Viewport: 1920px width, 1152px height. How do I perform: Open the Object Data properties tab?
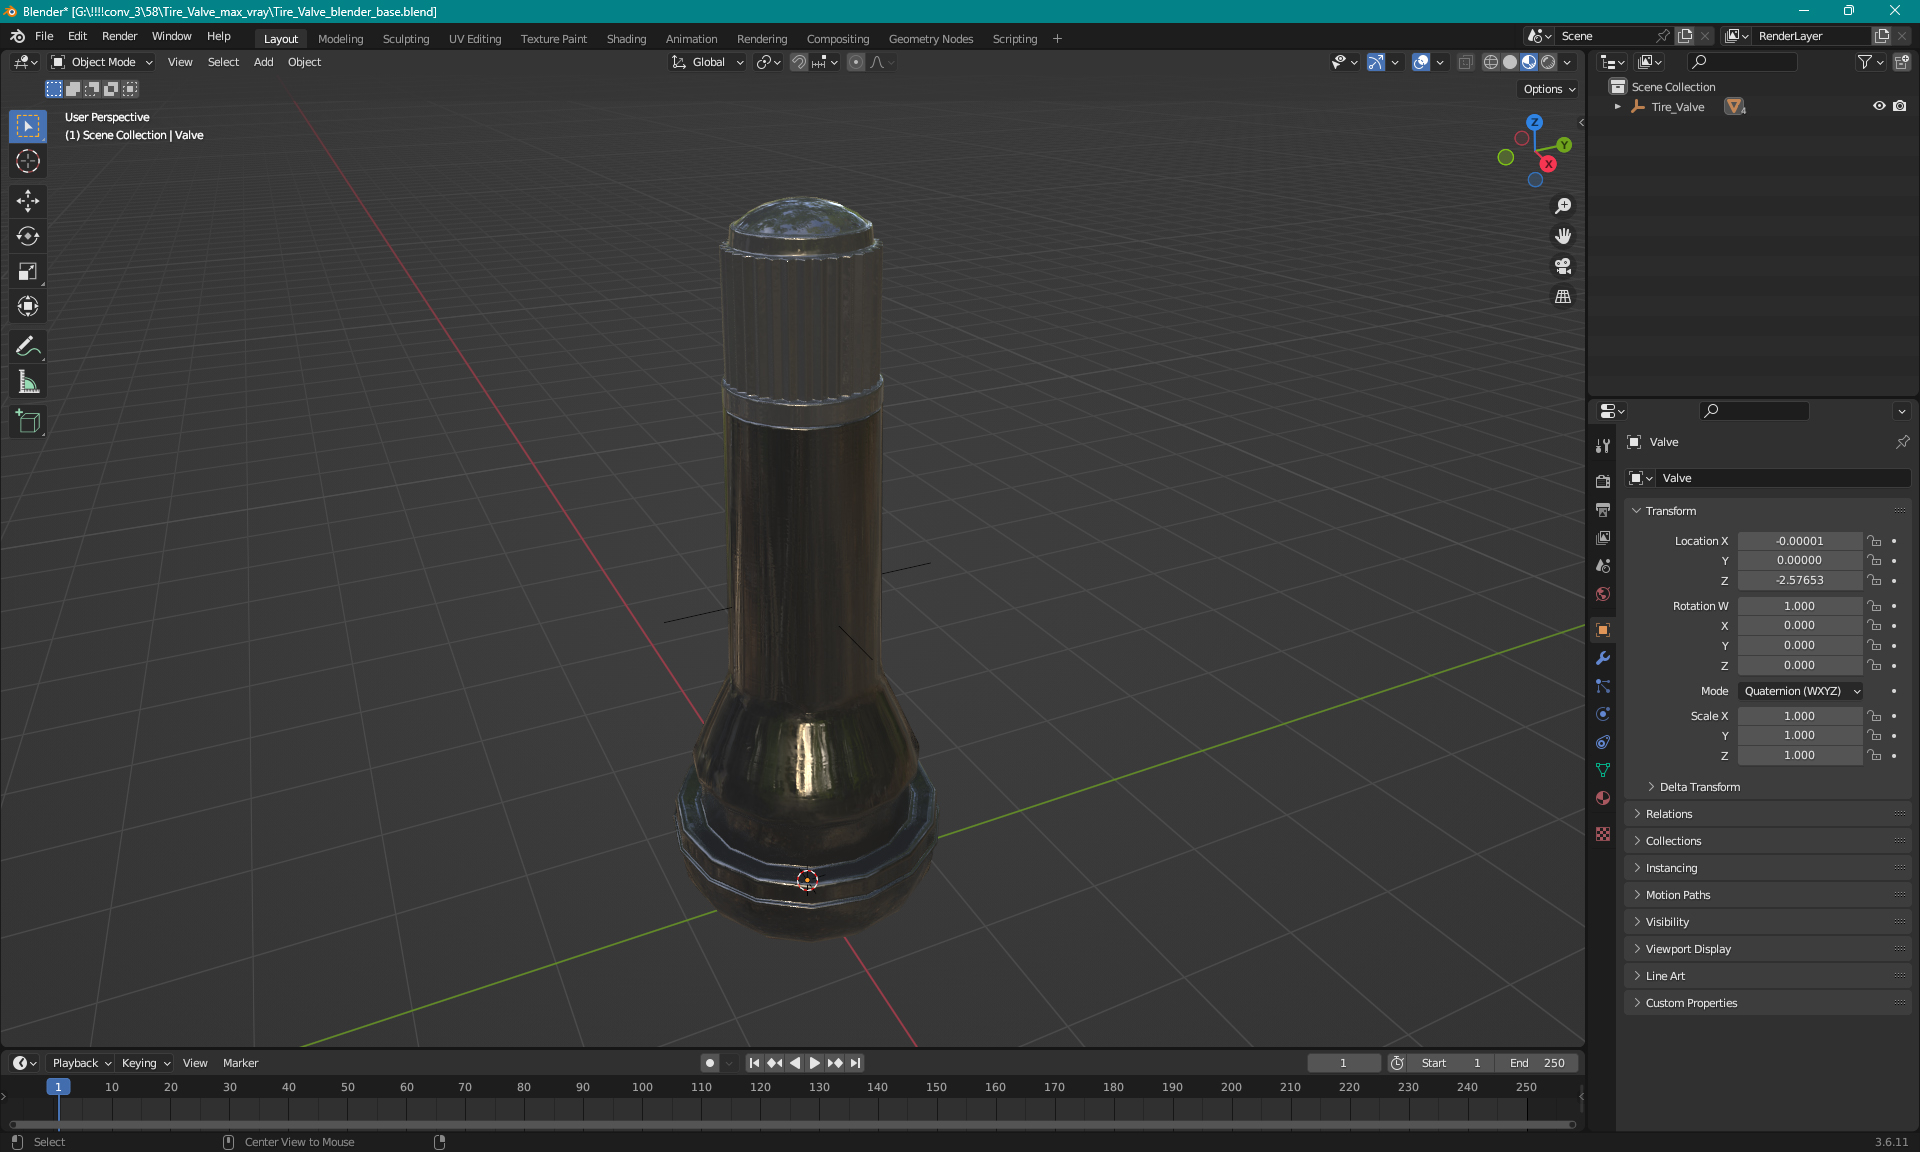(1603, 770)
